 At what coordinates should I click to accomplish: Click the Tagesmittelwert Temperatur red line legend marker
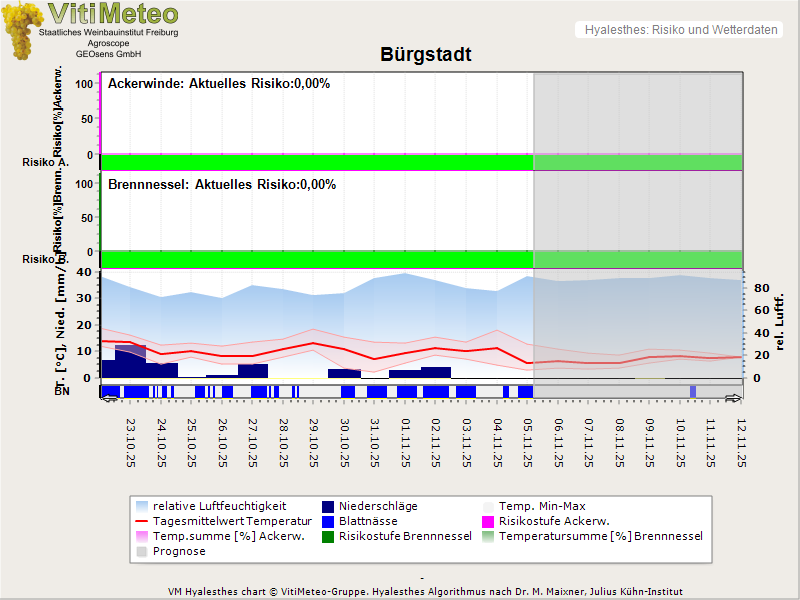142,522
